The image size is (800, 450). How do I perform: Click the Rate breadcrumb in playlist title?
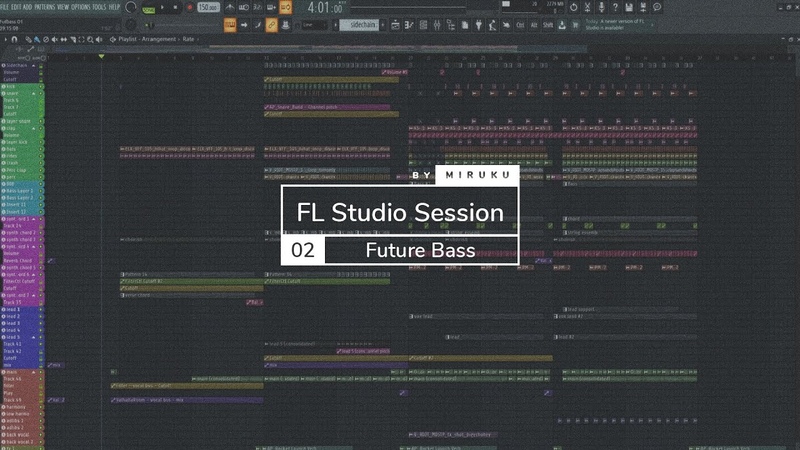coord(188,39)
